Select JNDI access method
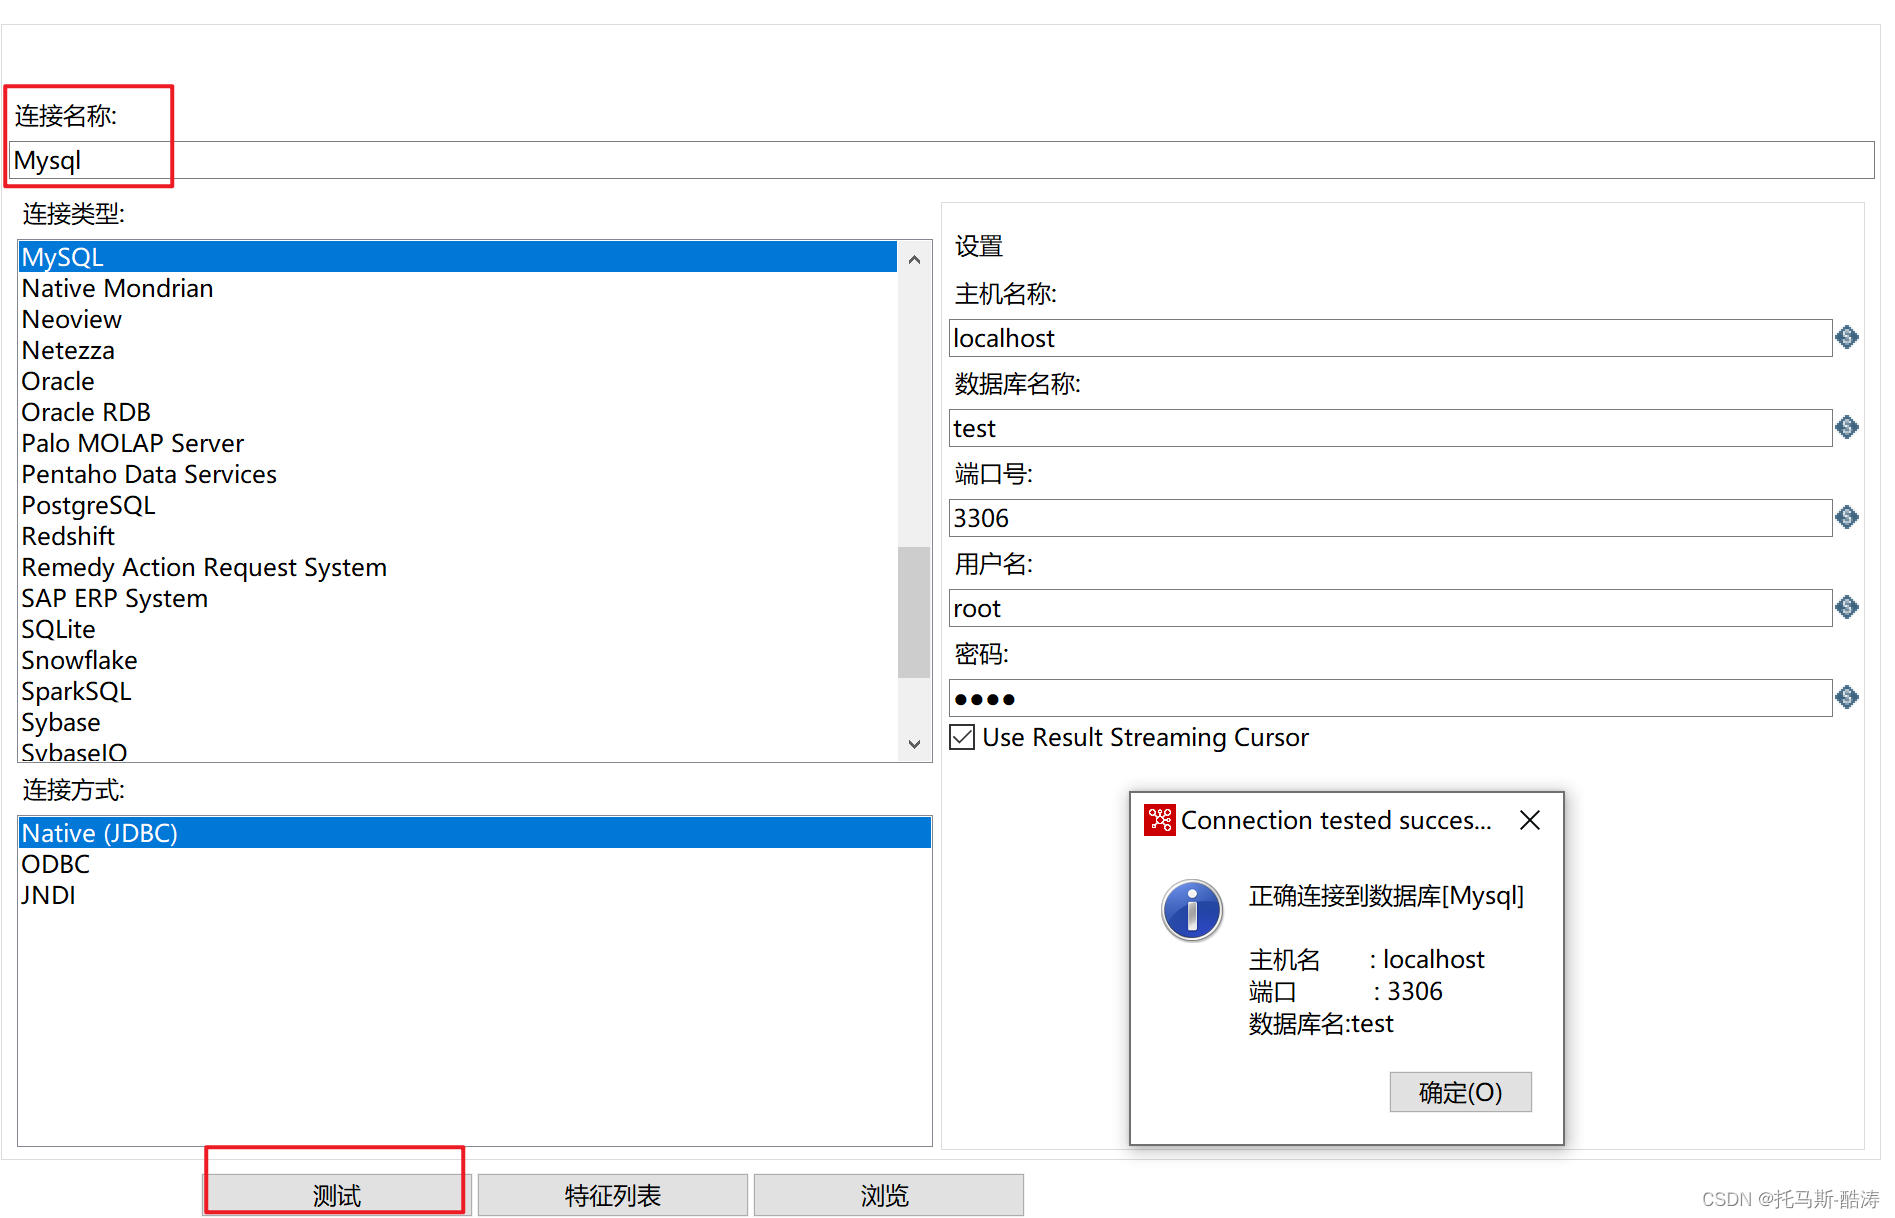Viewport: 1895px width, 1218px height. coord(475,895)
